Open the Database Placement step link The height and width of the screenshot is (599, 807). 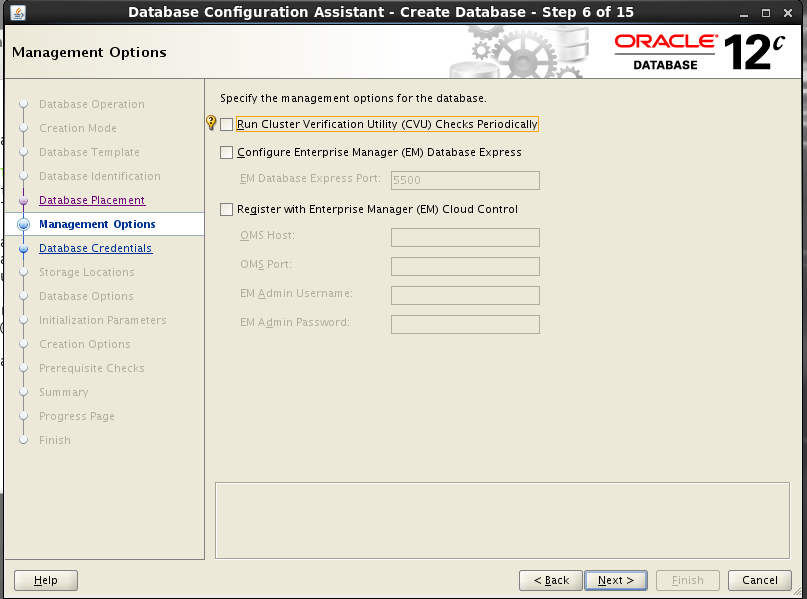[92, 200]
